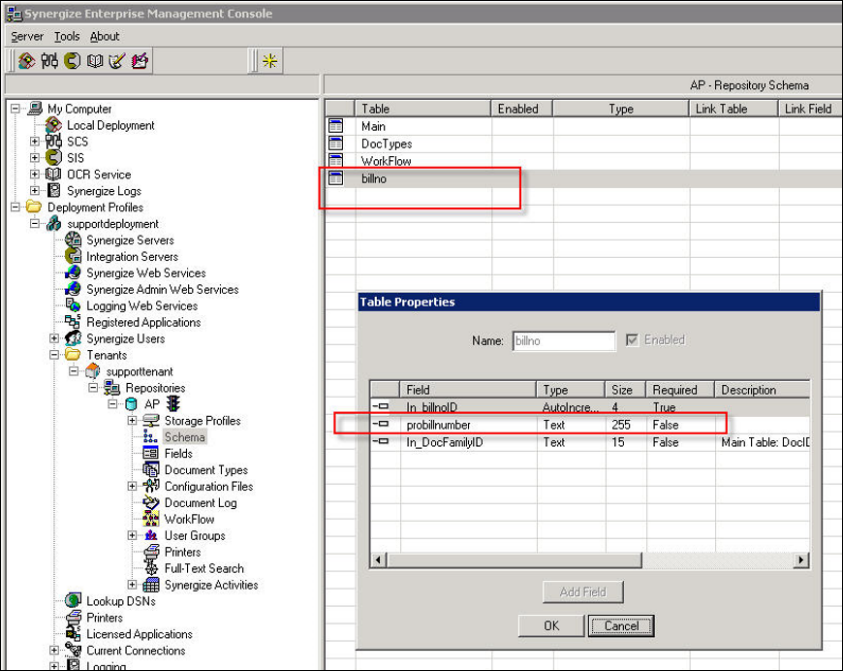Viewport: 843px width, 671px height.
Task: Click the Link Table column header
Action: pos(733,109)
